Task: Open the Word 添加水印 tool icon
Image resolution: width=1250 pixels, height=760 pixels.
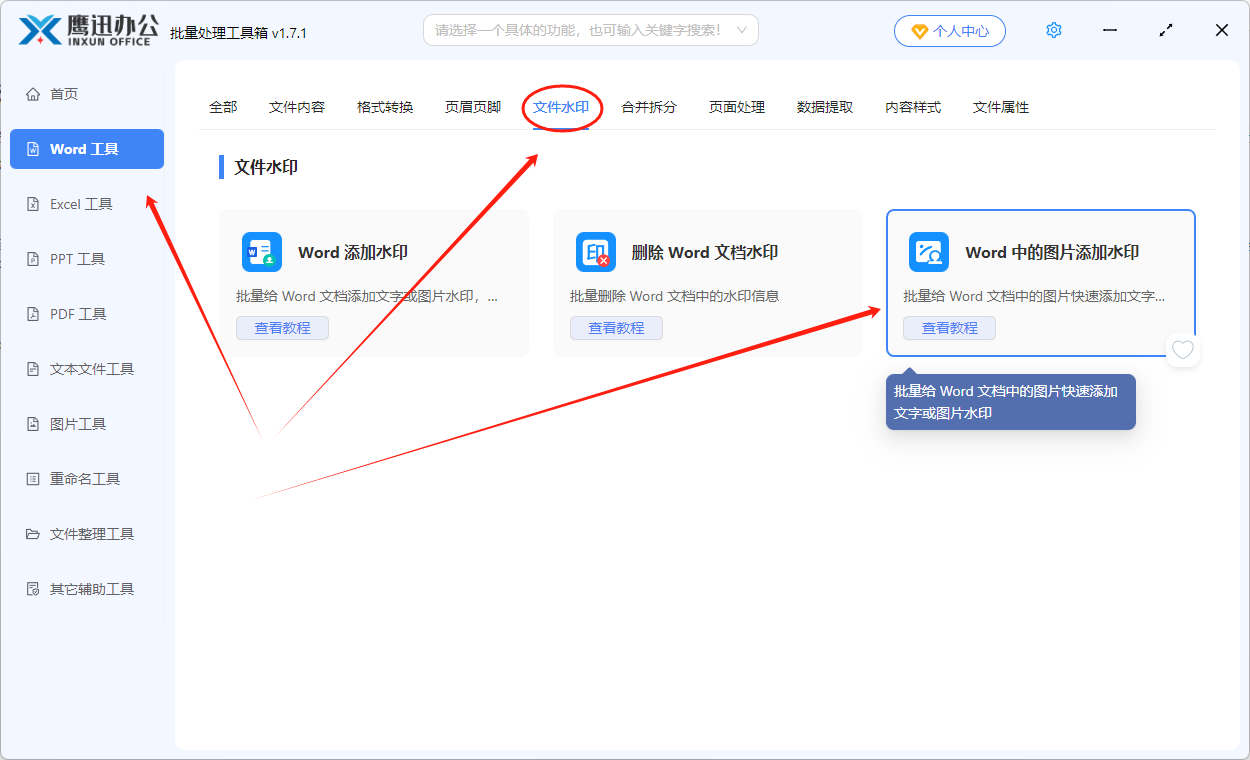Action: click(x=259, y=252)
